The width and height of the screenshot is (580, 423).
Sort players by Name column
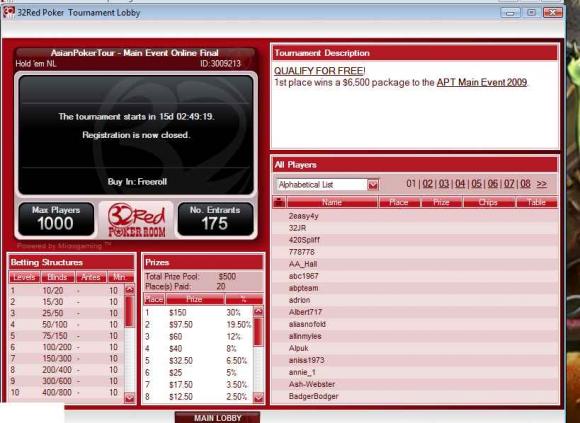[332, 202]
